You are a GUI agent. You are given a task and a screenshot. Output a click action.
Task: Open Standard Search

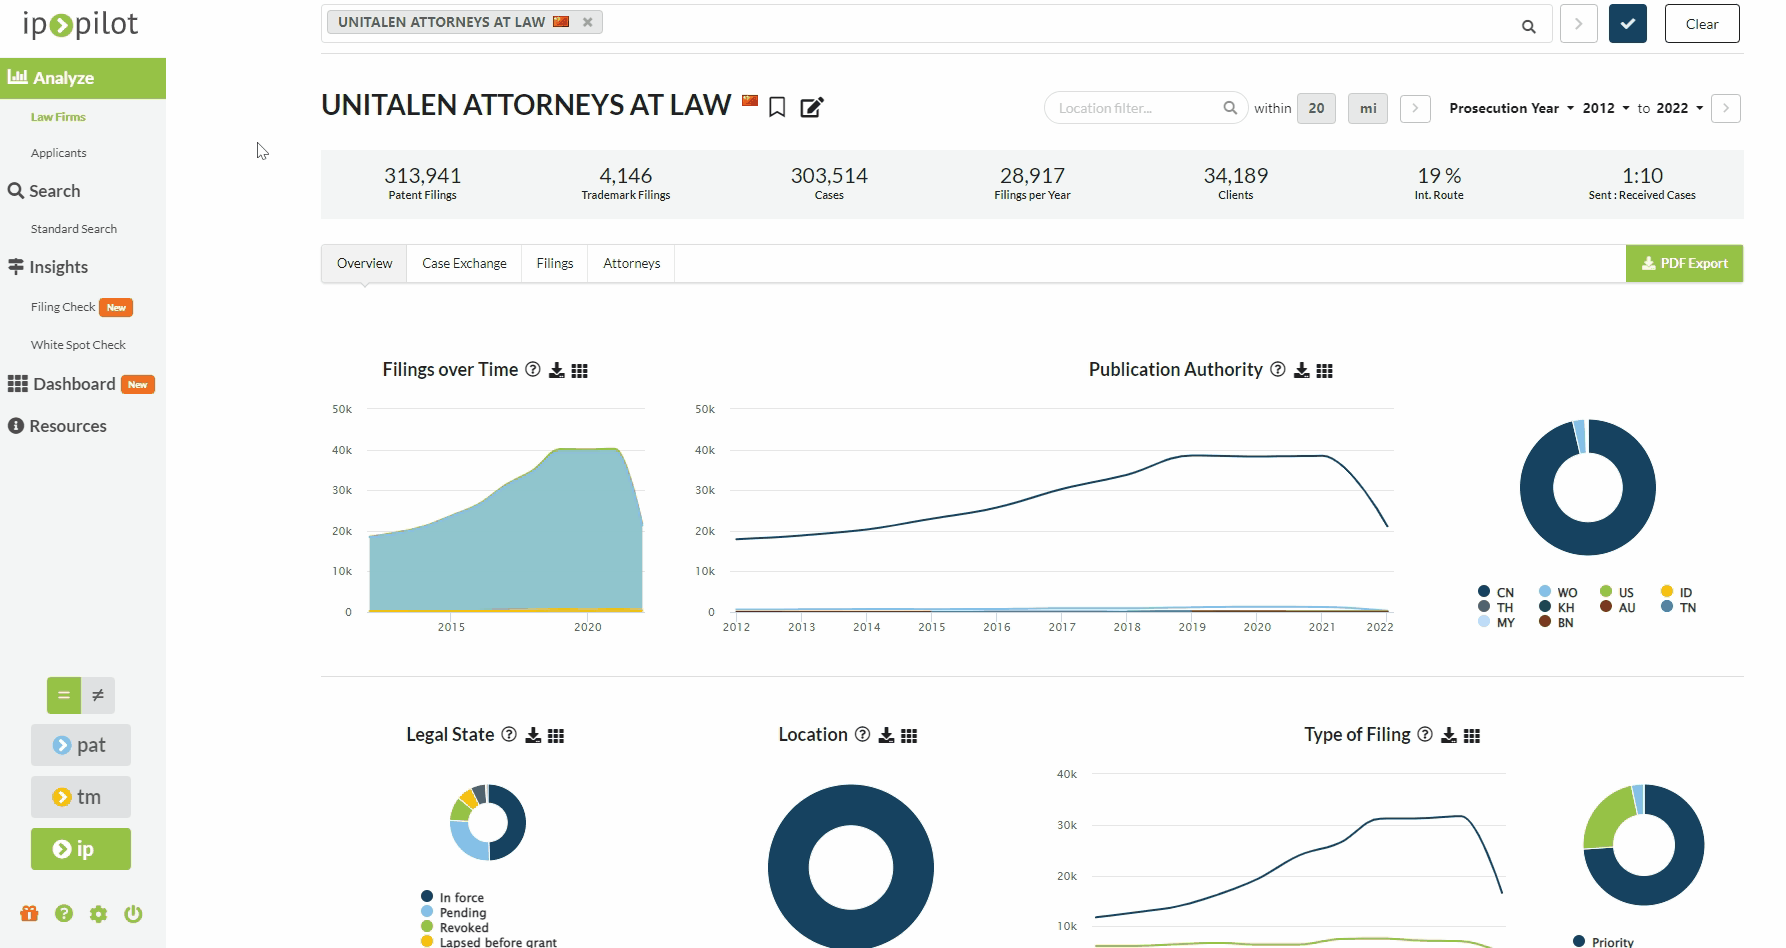pos(74,229)
